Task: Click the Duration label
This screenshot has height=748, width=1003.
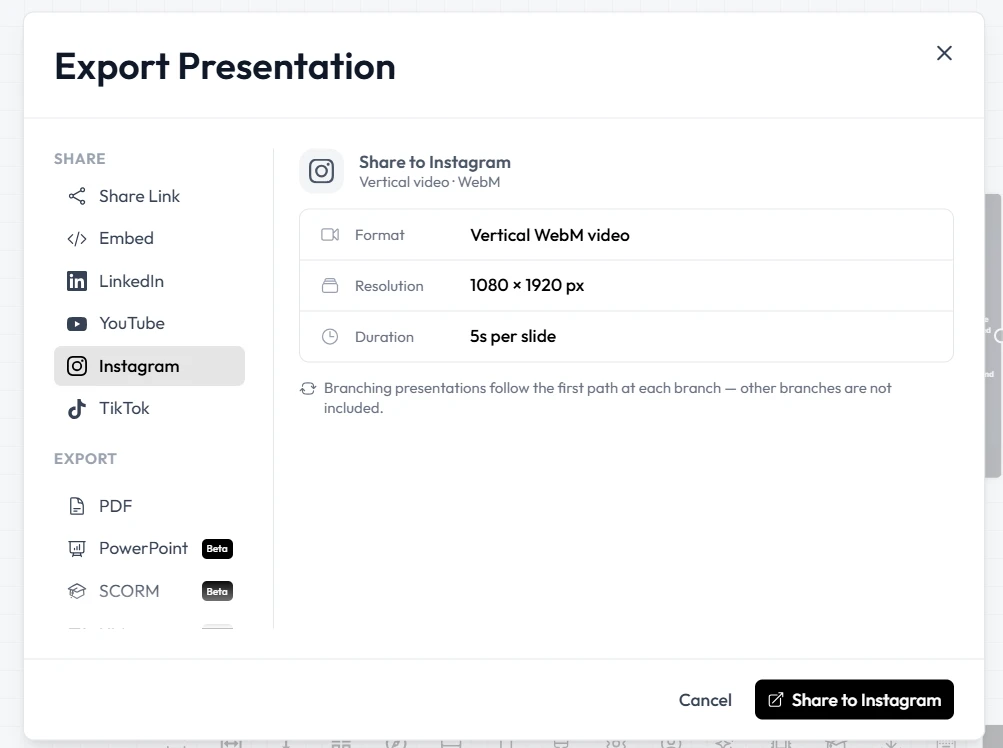Action: point(384,337)
